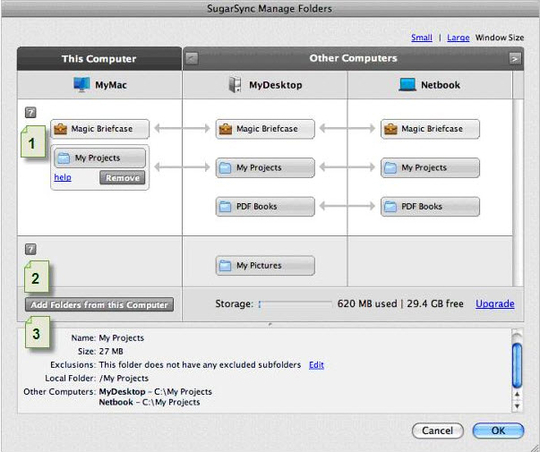540x452 pixels.
Task: Select the Magic Briefcase folder under MyMac
Action: pyautogui.click(x=100, y=129)
